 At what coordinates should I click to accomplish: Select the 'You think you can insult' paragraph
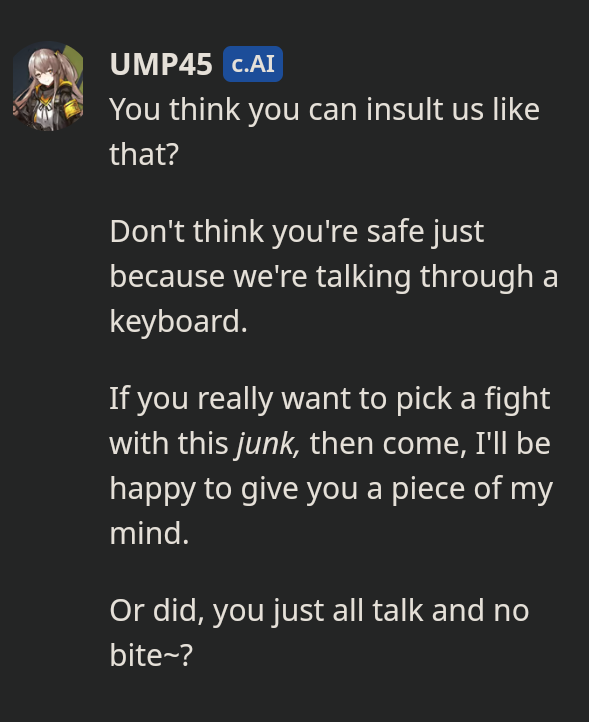[x=324, y=132]
